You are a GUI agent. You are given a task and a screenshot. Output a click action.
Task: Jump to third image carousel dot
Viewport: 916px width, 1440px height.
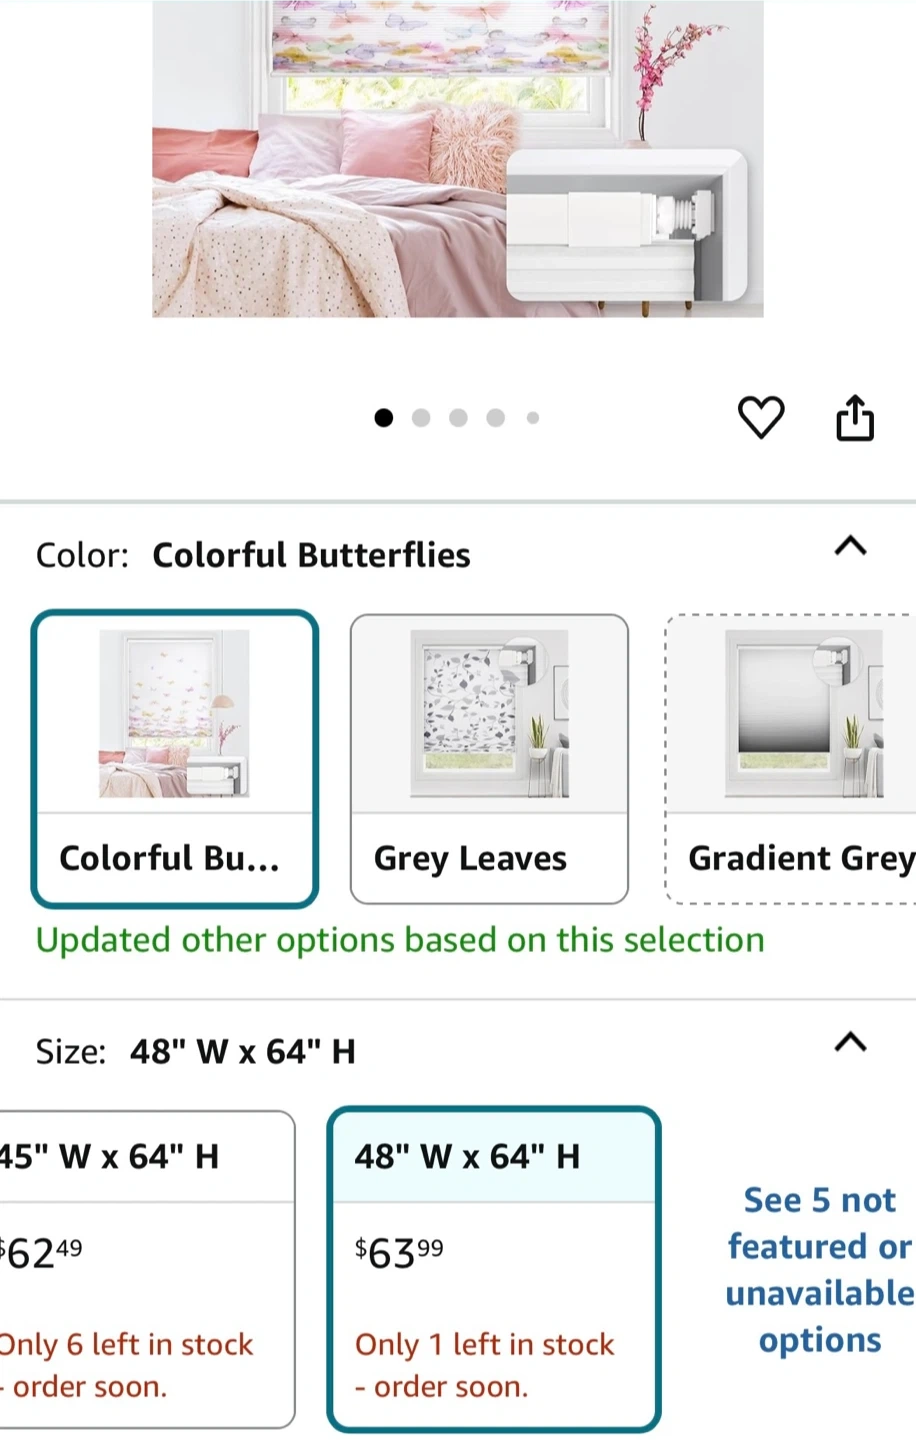coord(458,418)
